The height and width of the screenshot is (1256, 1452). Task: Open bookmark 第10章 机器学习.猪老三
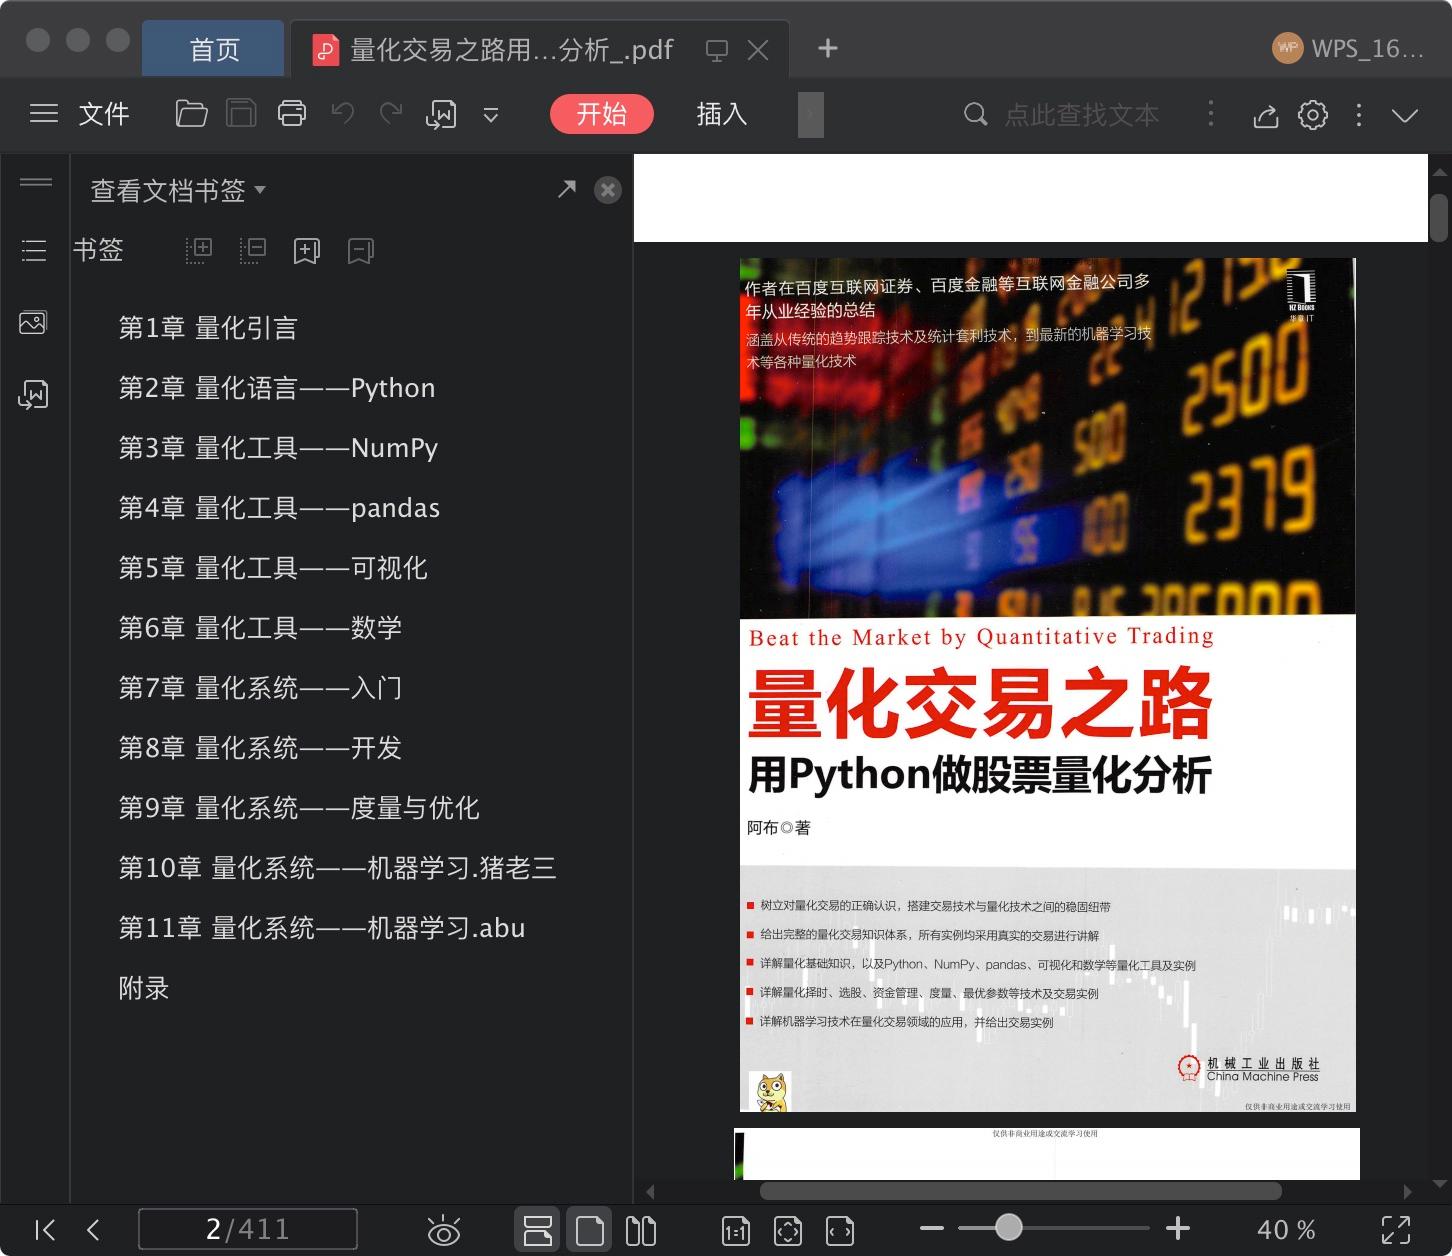337,868
